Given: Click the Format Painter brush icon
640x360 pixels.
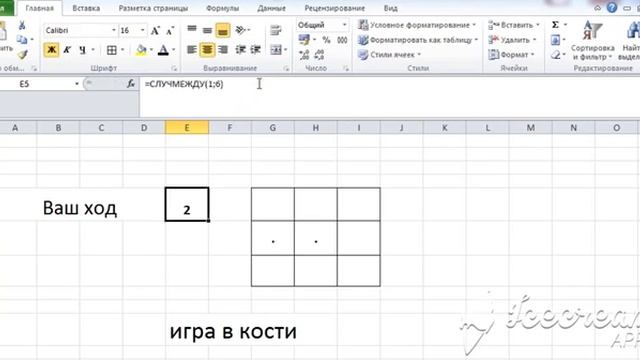Looking at the screenshot, I should [23, 54].
